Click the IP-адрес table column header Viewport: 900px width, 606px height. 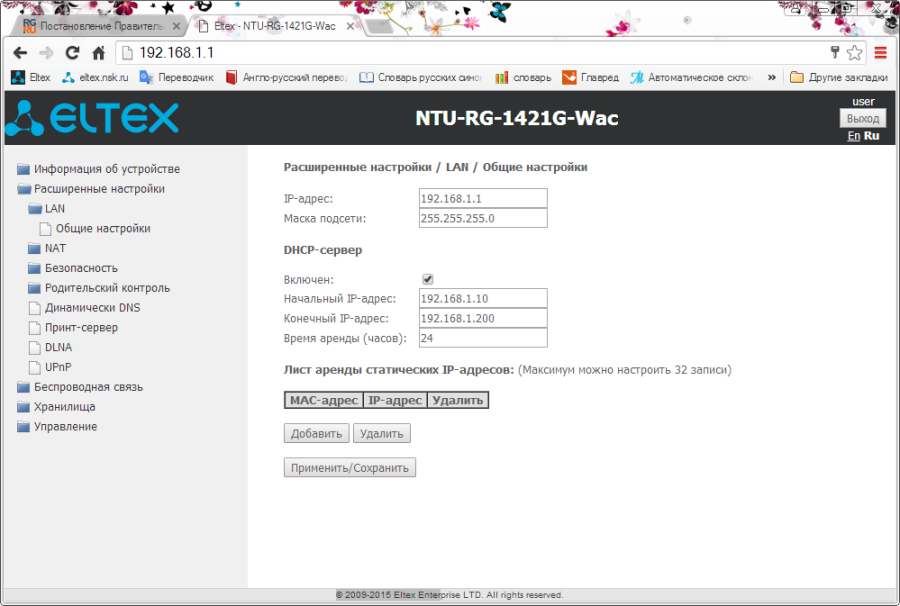tap(395, 400)
